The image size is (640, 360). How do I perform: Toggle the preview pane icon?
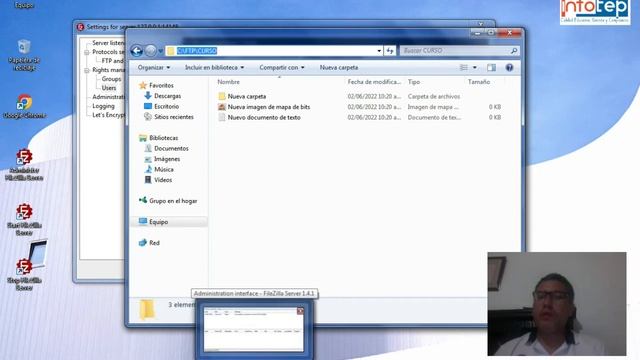tap(491, 67)
